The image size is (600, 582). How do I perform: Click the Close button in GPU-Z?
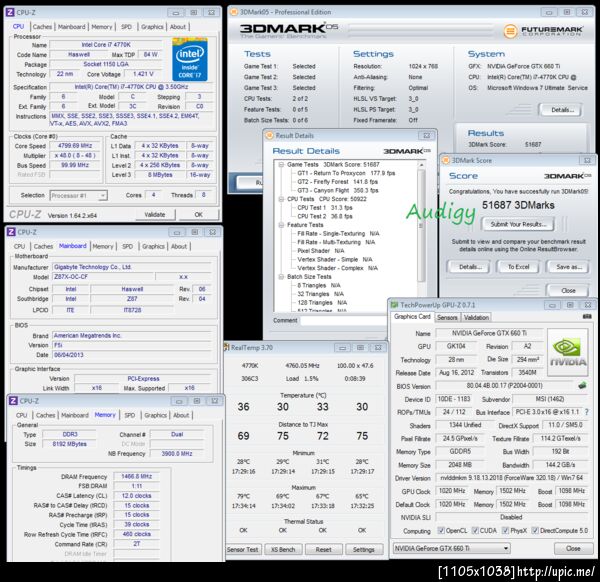tap(573, 548)
